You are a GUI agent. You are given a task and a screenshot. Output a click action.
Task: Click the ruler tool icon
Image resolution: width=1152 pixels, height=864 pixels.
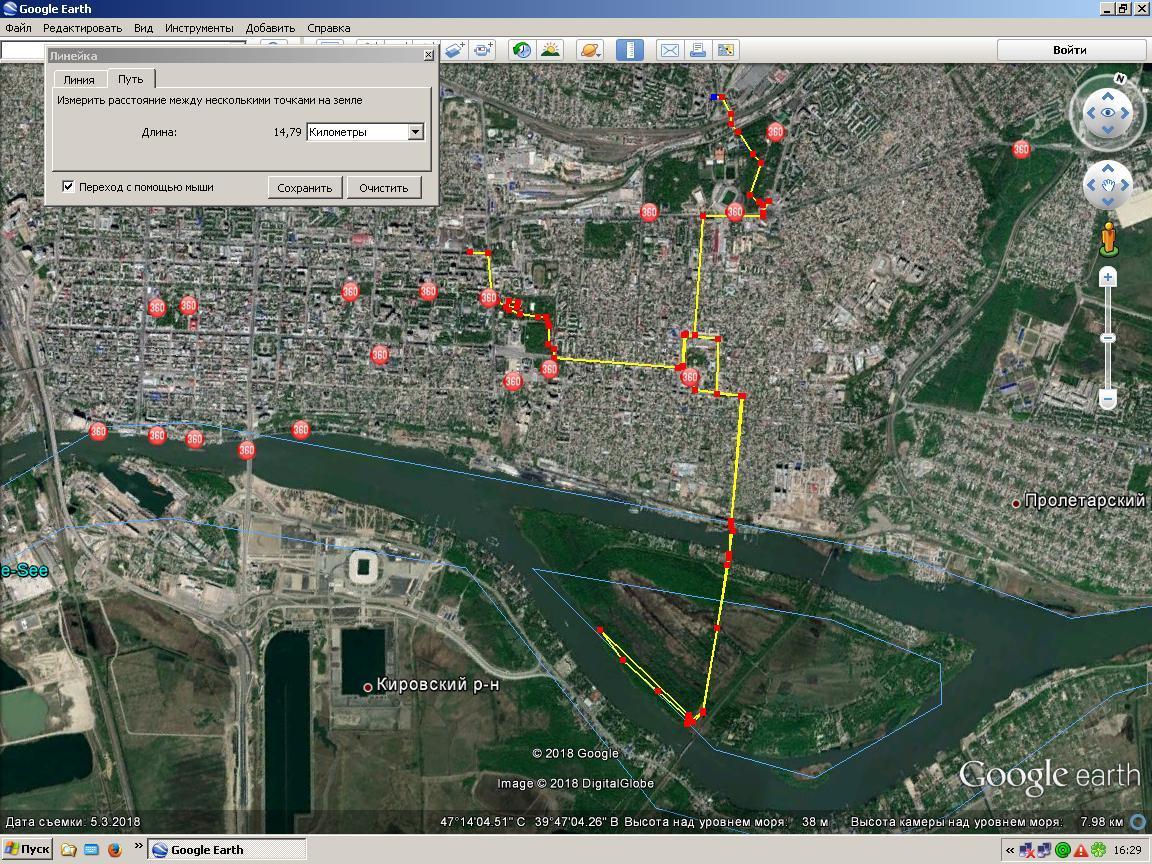629,50
